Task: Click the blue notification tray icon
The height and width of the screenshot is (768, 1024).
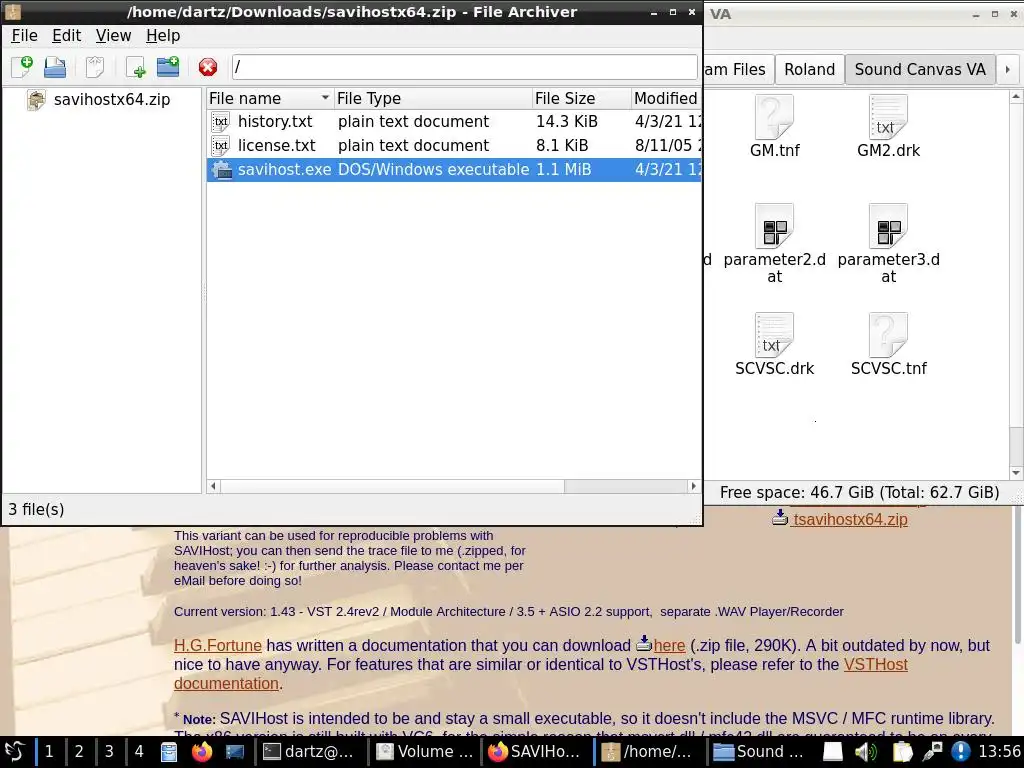Action: point(960,752)
